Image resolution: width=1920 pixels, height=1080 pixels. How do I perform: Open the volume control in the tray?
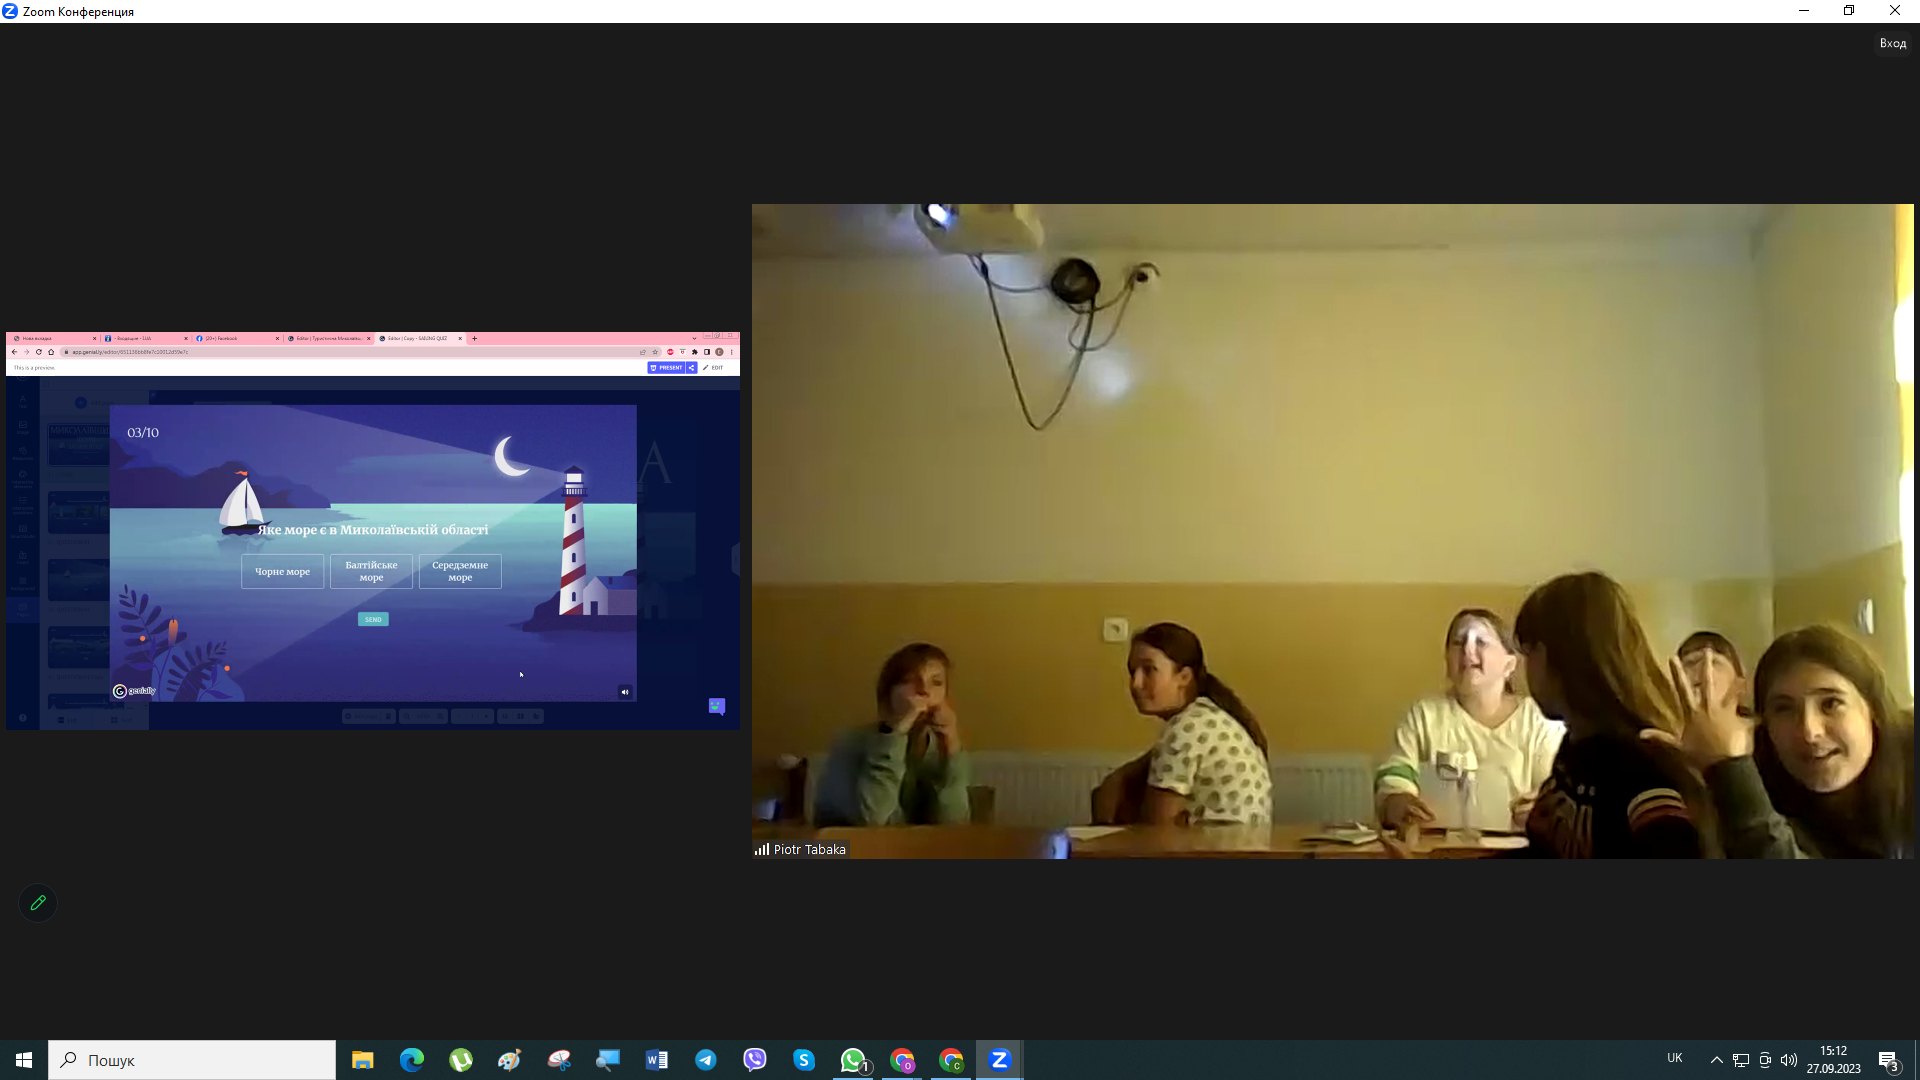coord(1789,1060)
